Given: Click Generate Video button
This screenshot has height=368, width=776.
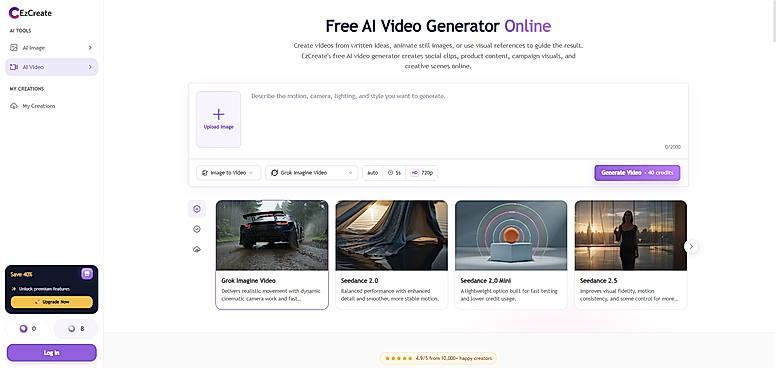Looking at the screenshot, I should [x=637, y=173].
